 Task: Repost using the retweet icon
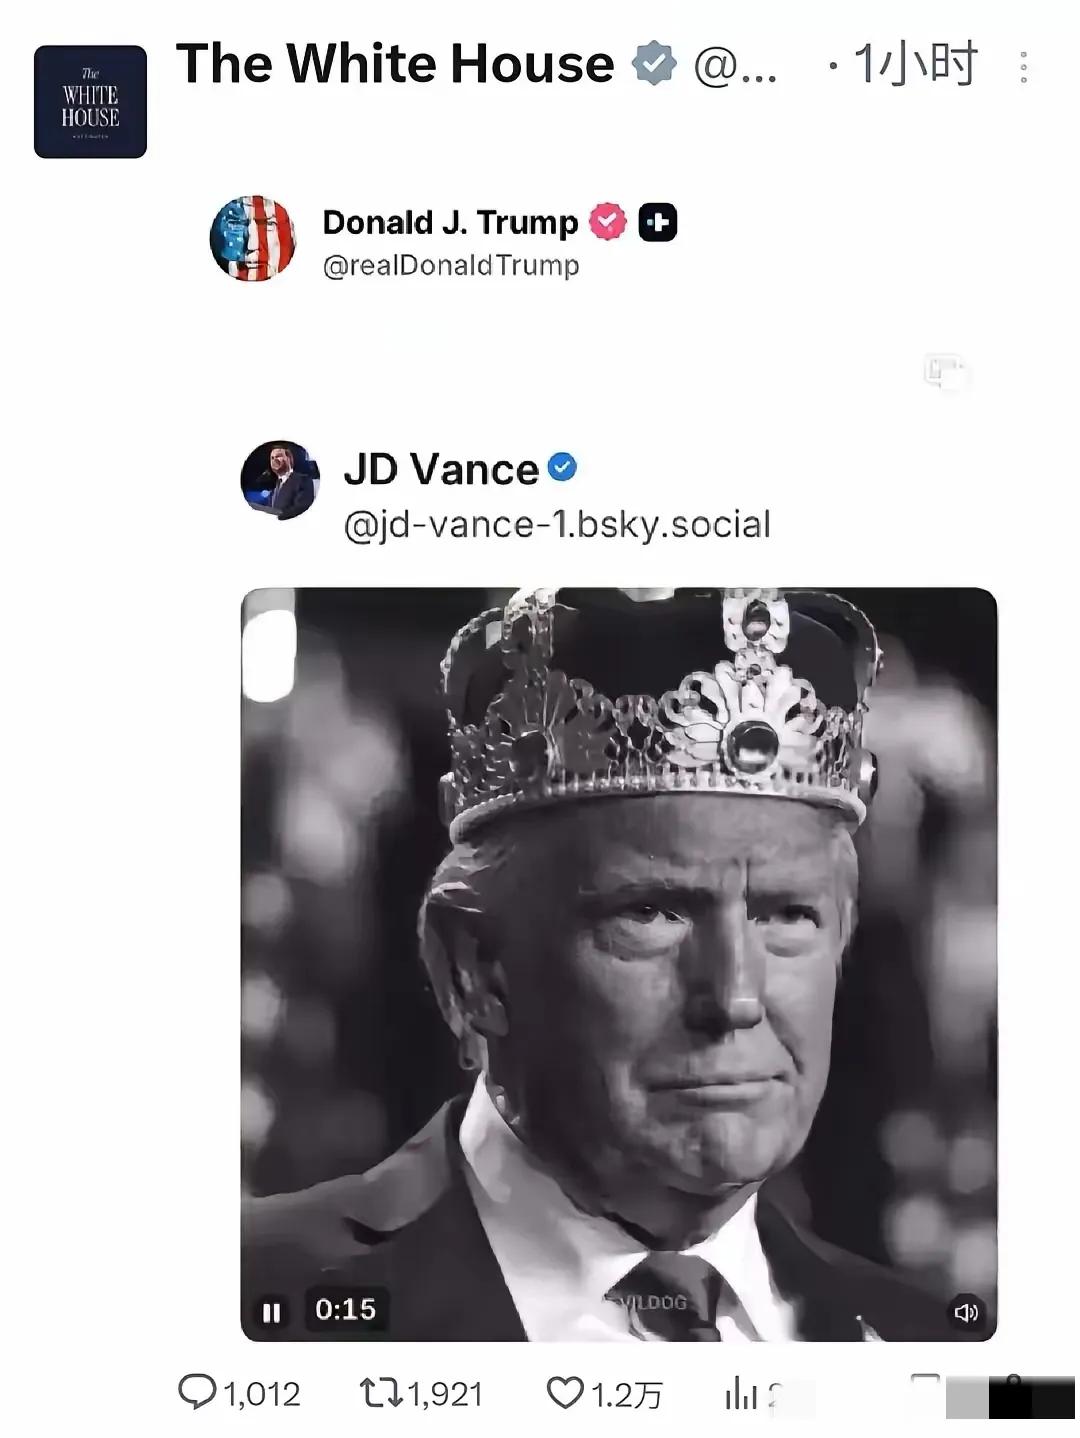pyautogui.click(x=379, y=1392)
